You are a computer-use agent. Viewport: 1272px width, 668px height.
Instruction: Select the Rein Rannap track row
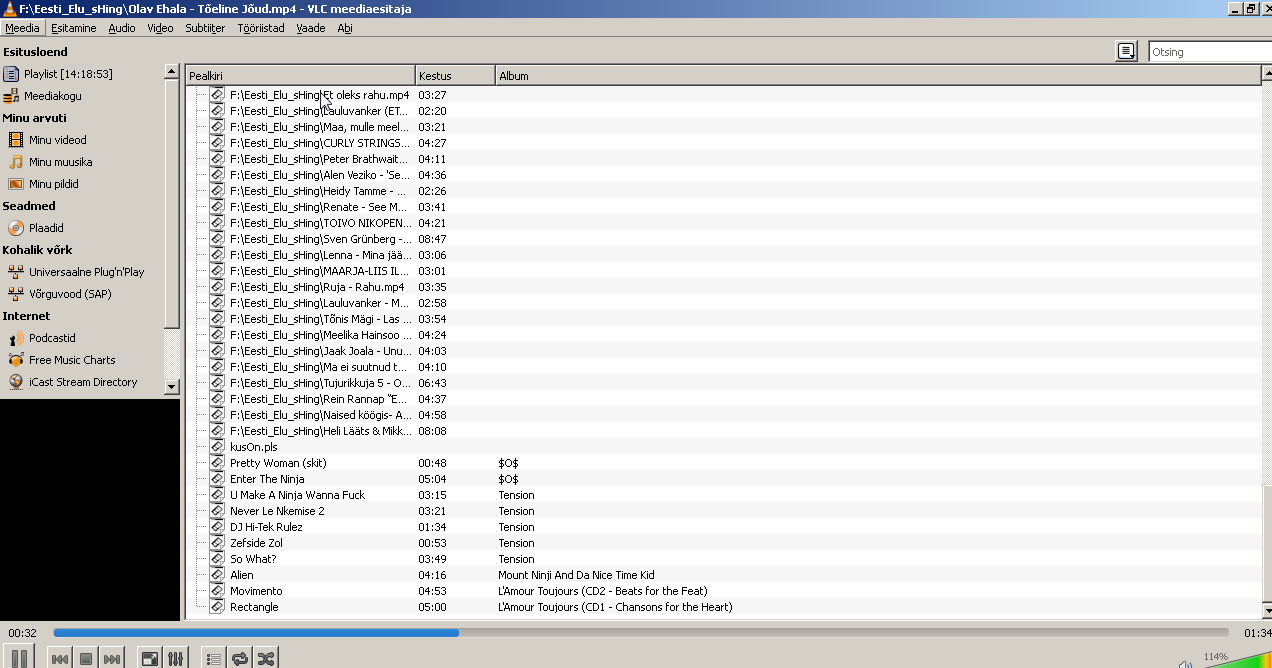click(724, 399)
